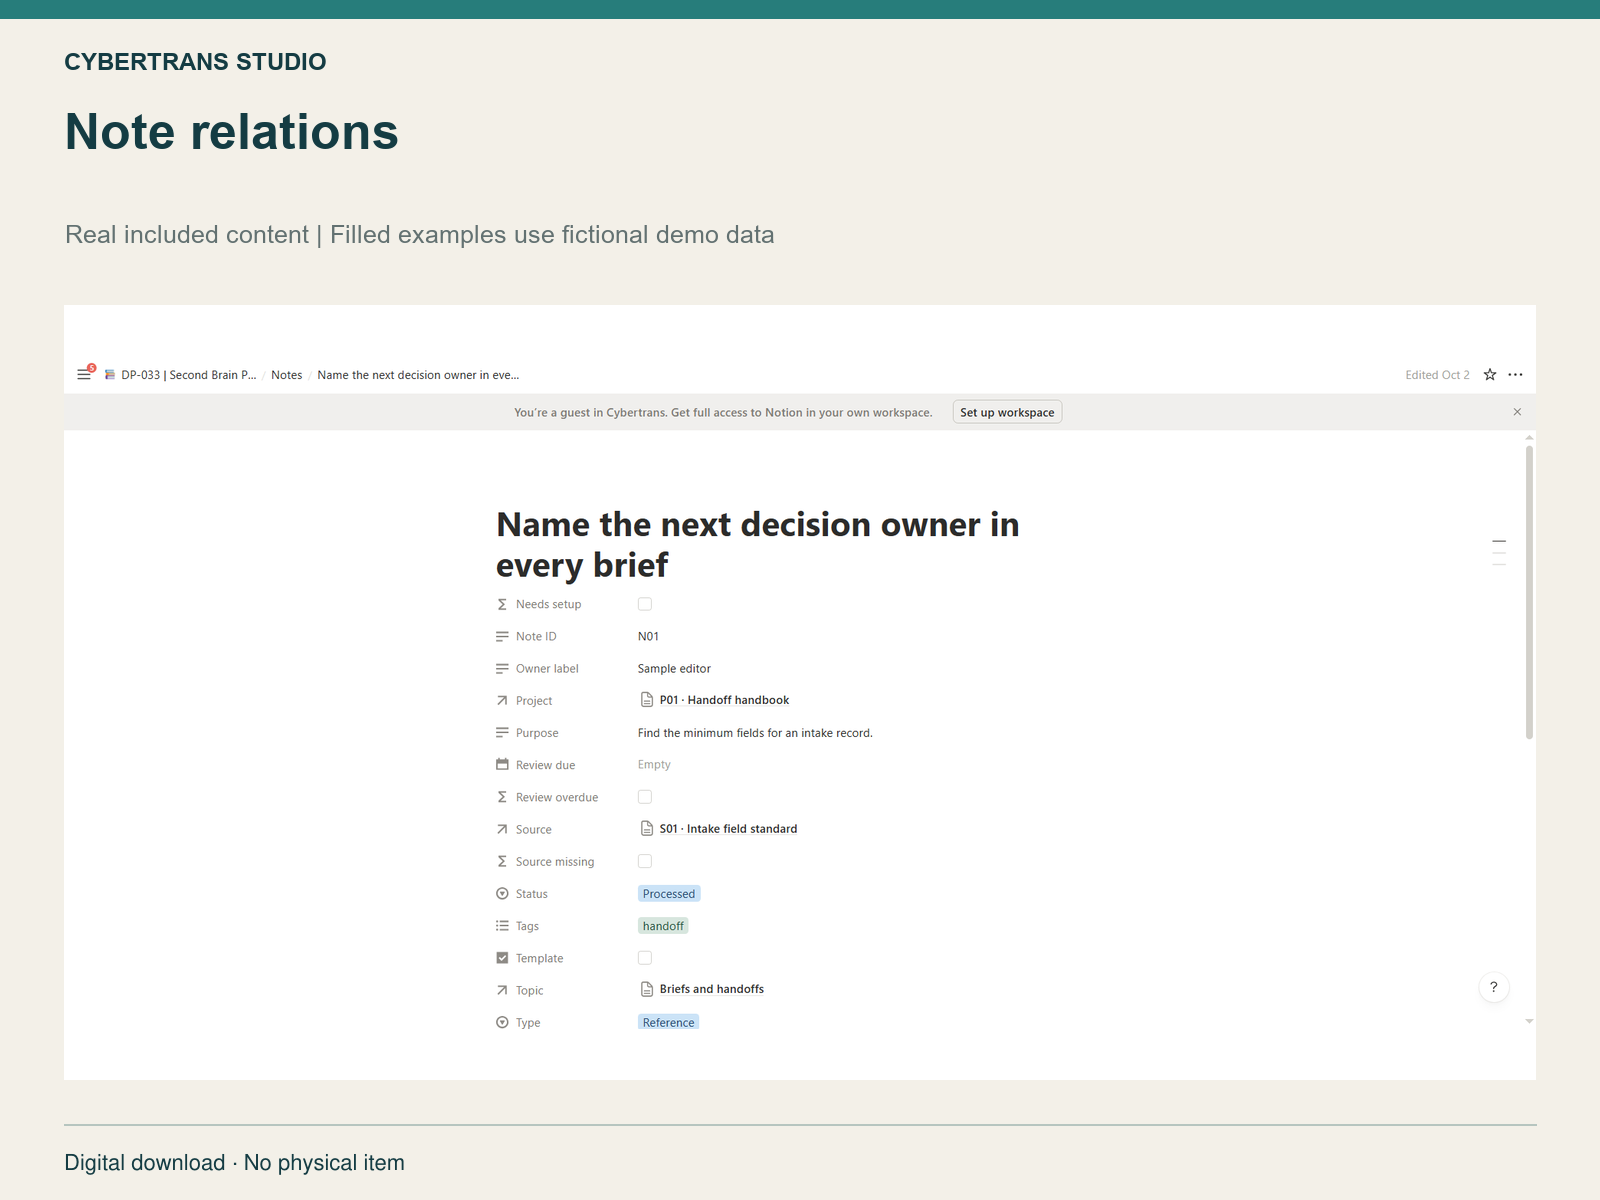The image size is (1600, 1200).
Task: Click the page icon beside S01 Intake field
Action: pyautogui.click(x=647, y=829)
